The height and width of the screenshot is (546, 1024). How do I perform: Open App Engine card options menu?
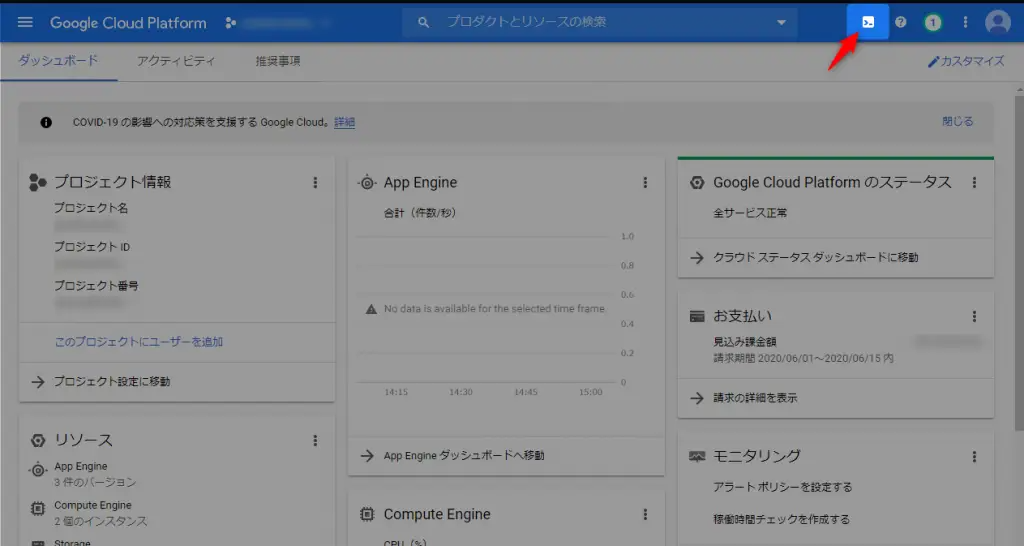point(645,183)
